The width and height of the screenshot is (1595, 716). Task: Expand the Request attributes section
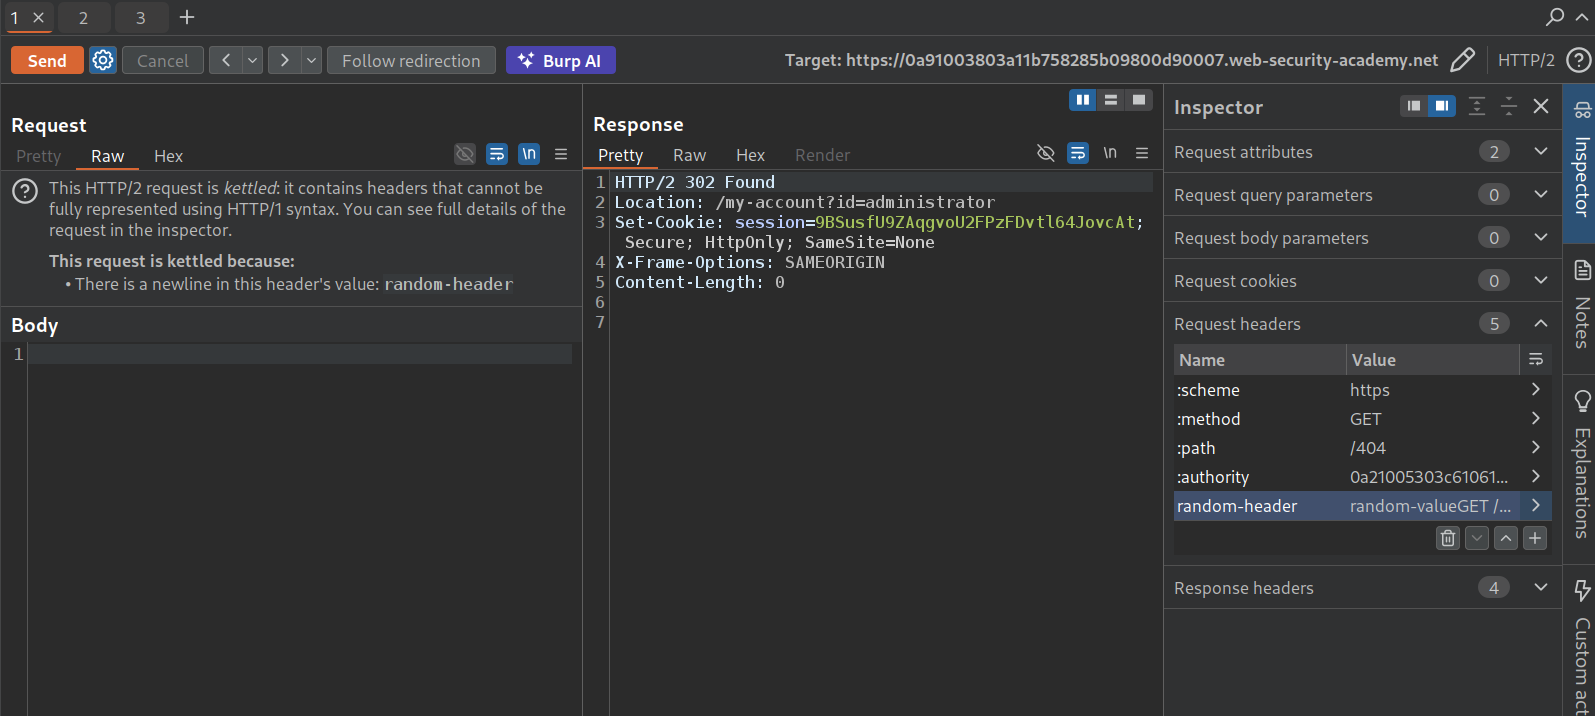point(1540,151)
